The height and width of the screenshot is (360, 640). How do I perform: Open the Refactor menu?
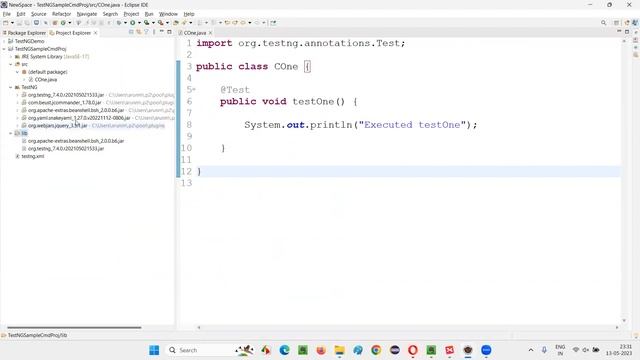(x=62, y=14)
